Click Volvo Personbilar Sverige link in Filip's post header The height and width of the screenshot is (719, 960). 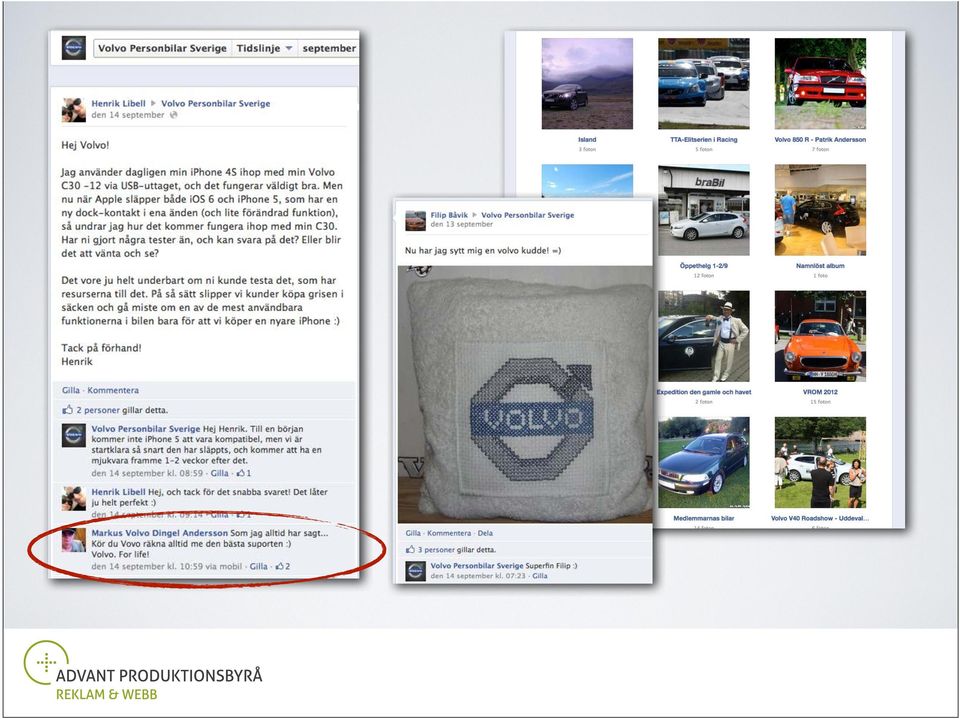528,215
